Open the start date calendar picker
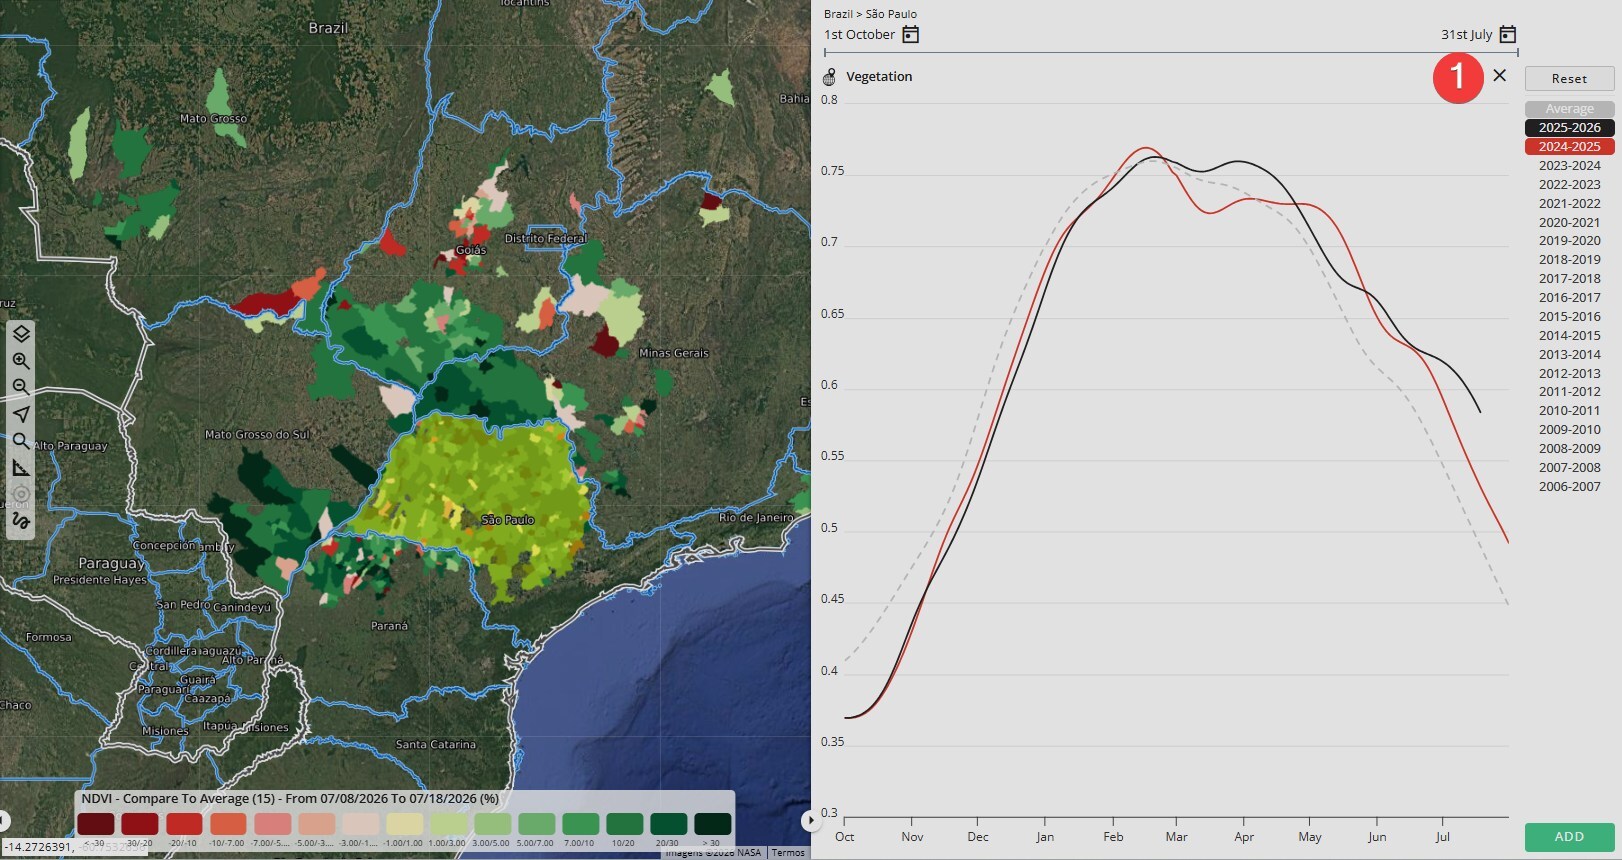 coord(910,34)
